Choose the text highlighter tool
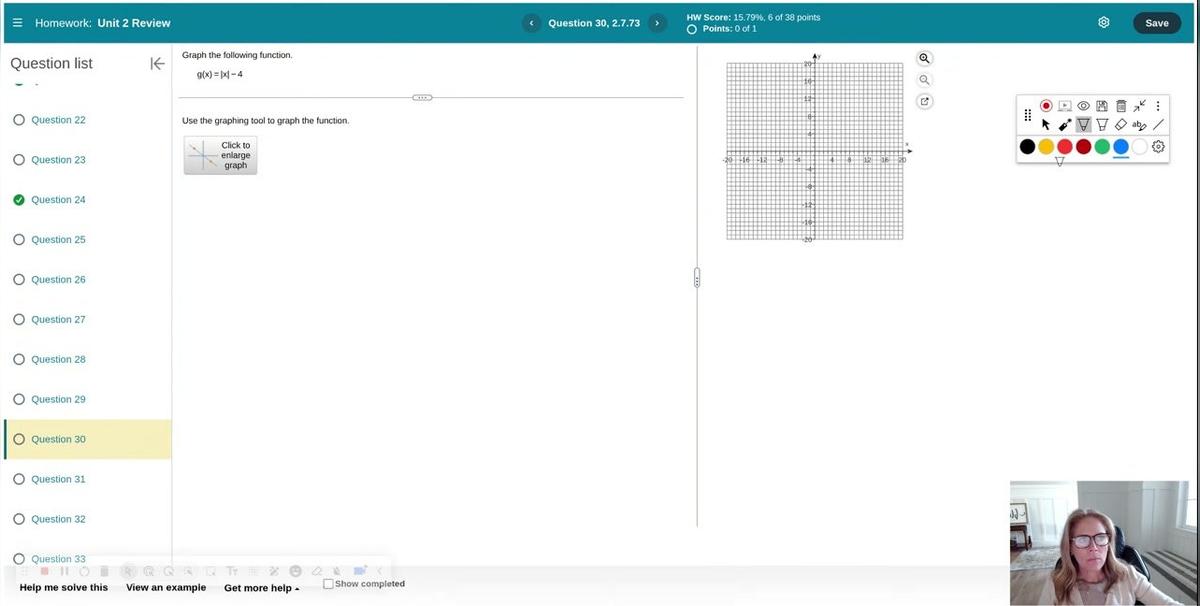Image resolution: width=1200 pixels, height=606 pixels. [x=1139, y=125]
